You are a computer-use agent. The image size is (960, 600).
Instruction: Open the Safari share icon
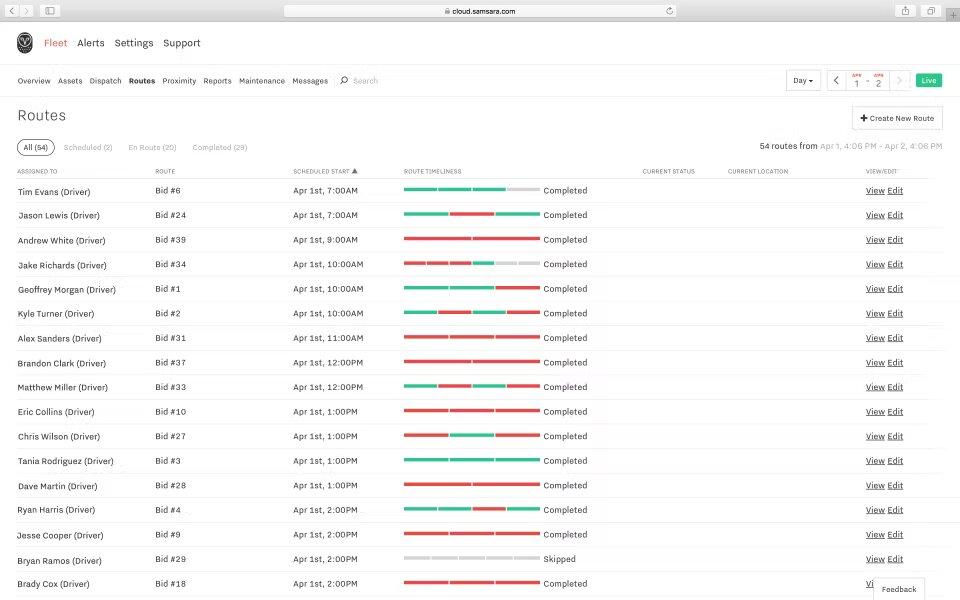pos(906,11)
